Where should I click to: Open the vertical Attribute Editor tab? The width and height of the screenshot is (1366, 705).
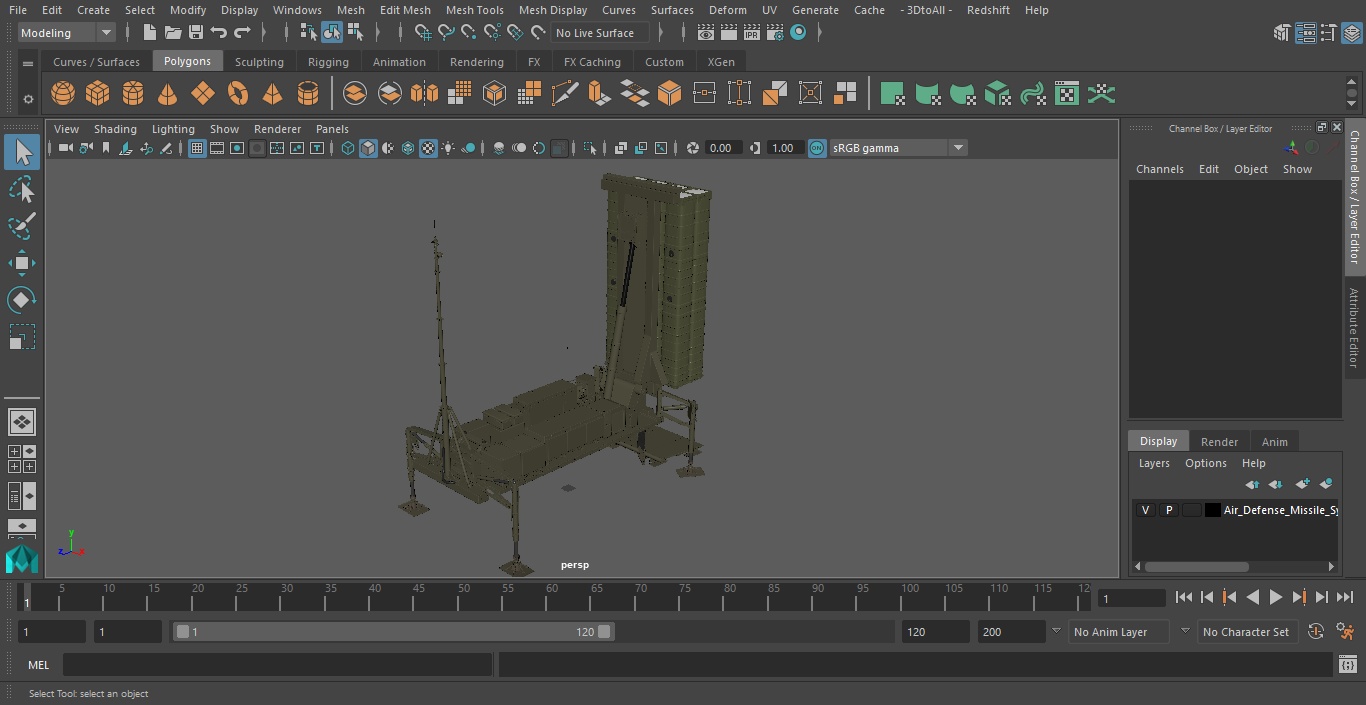[x=1354, y=329]
